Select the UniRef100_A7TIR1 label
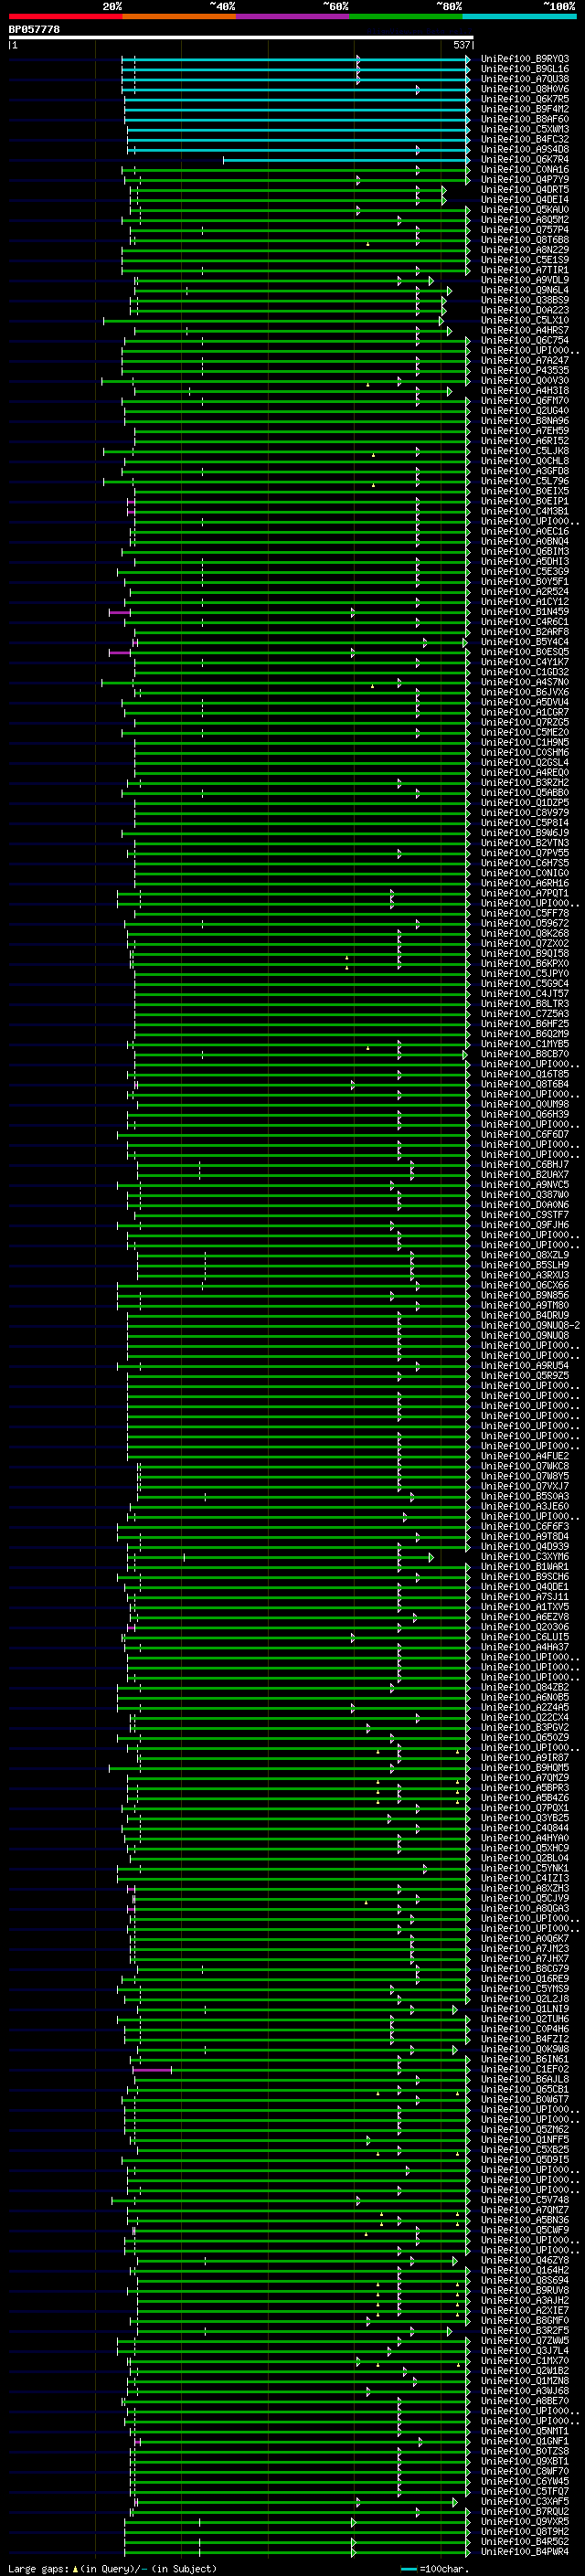The image size is (585, 2576). 525,270
